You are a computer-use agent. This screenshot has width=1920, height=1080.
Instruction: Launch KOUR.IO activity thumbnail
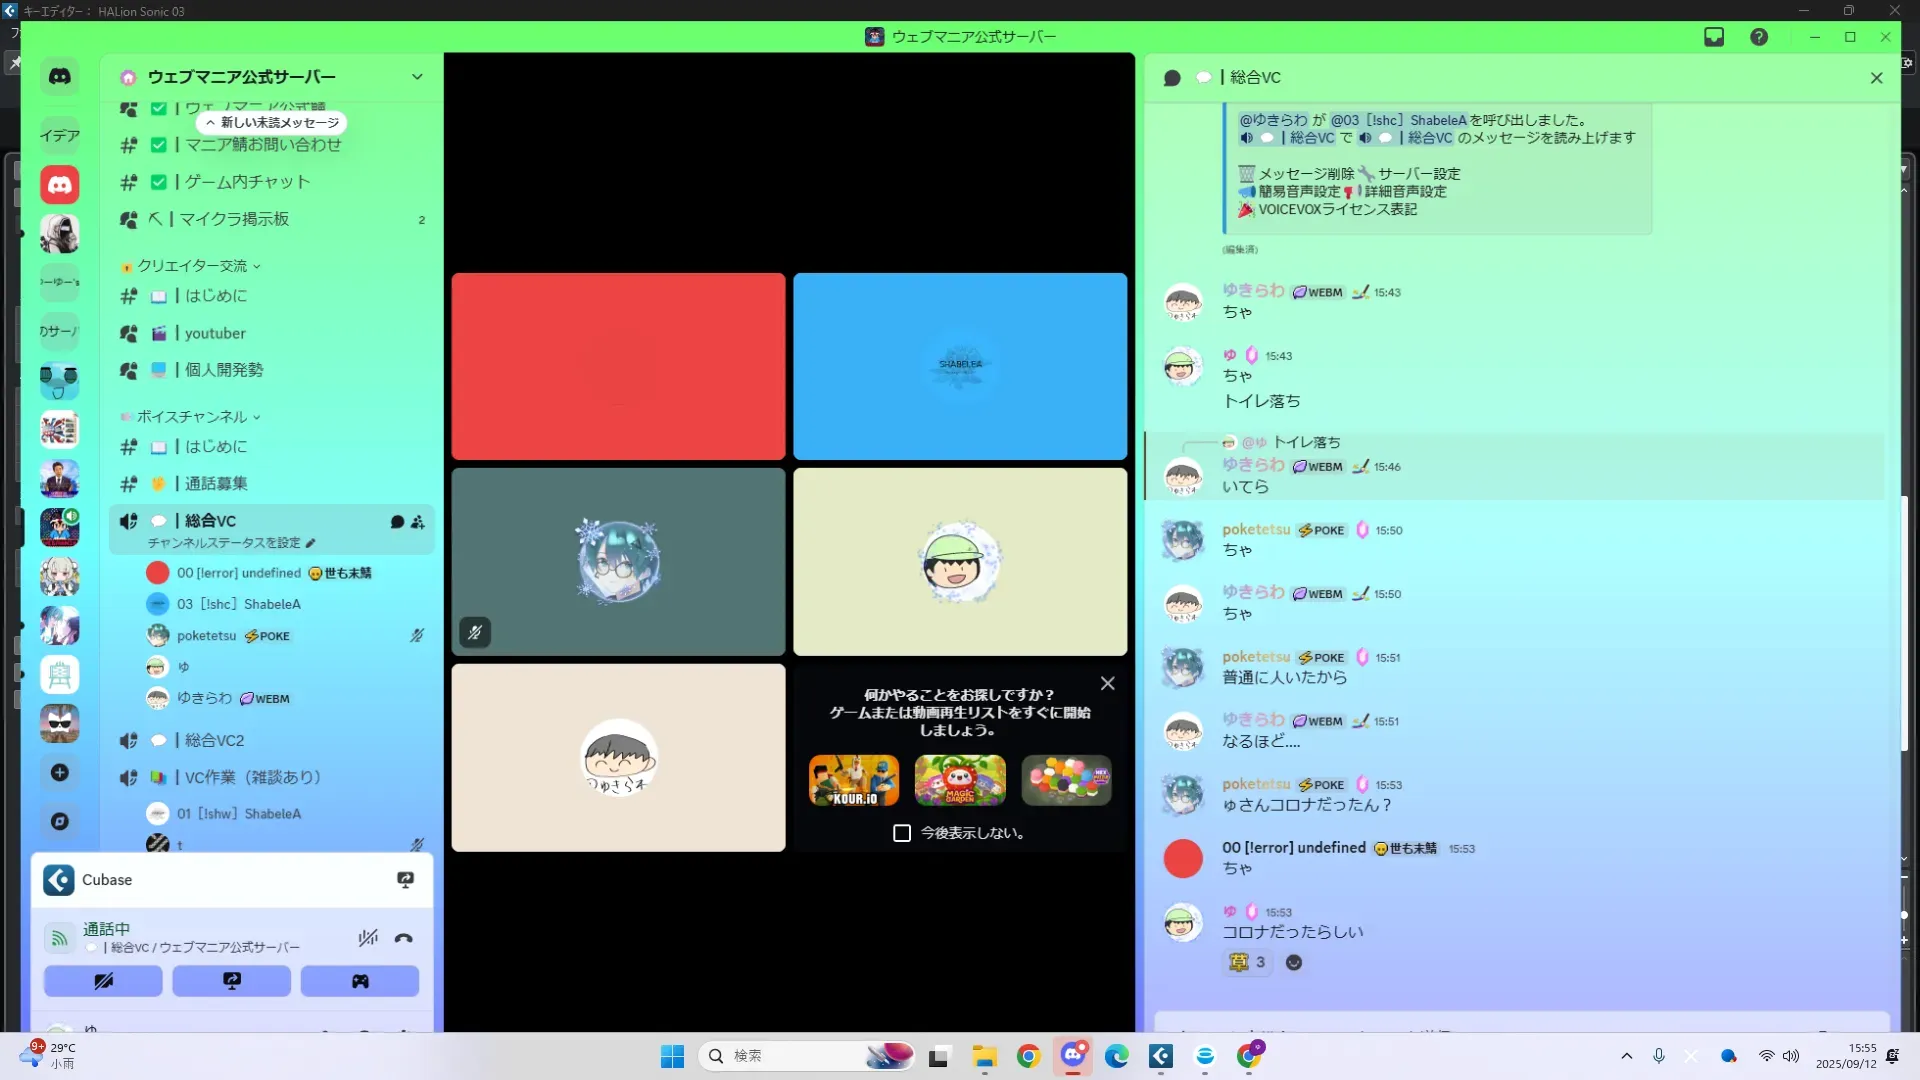pos(853,780)
